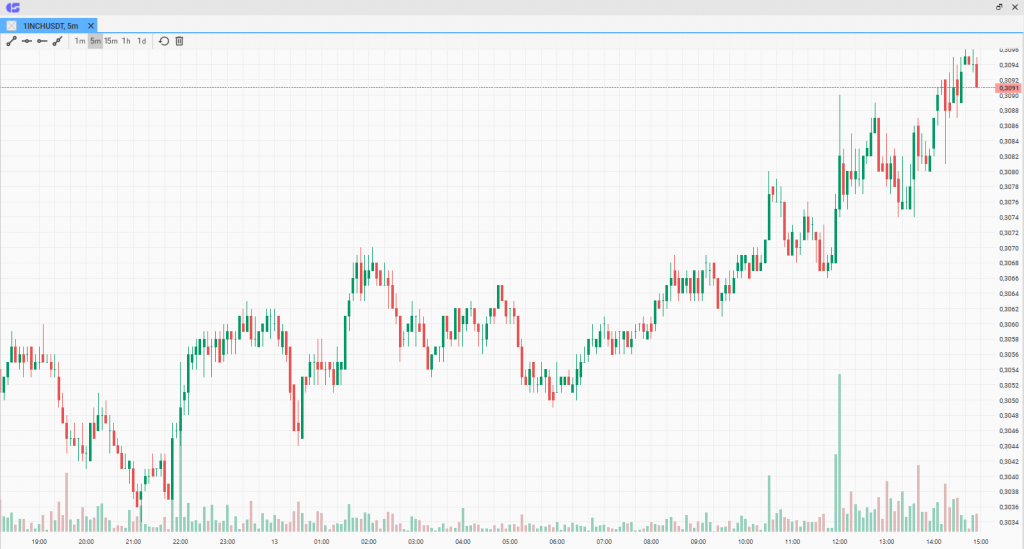The height and width of the screenshot is (549, 1024).
Task: Click the 14:00 time axis label
Action: click(x=934, y=542)
